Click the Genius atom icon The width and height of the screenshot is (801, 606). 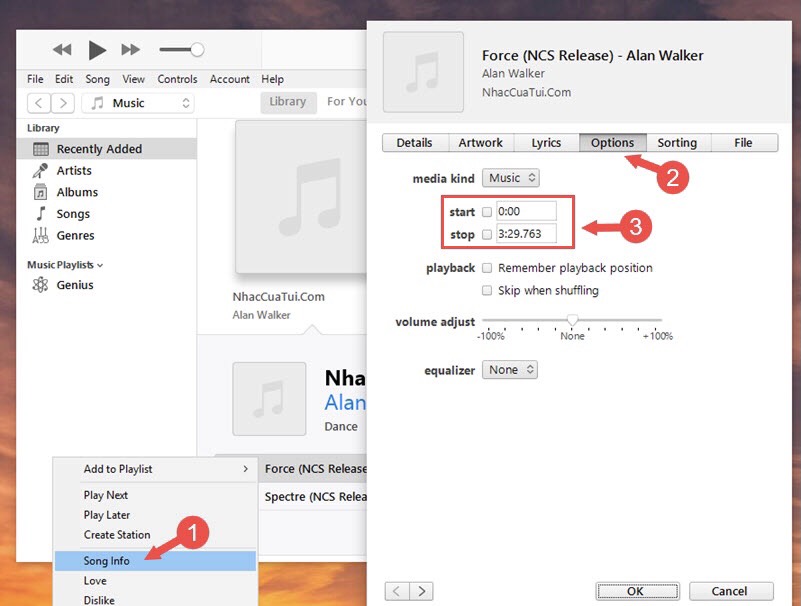point(40,285)
